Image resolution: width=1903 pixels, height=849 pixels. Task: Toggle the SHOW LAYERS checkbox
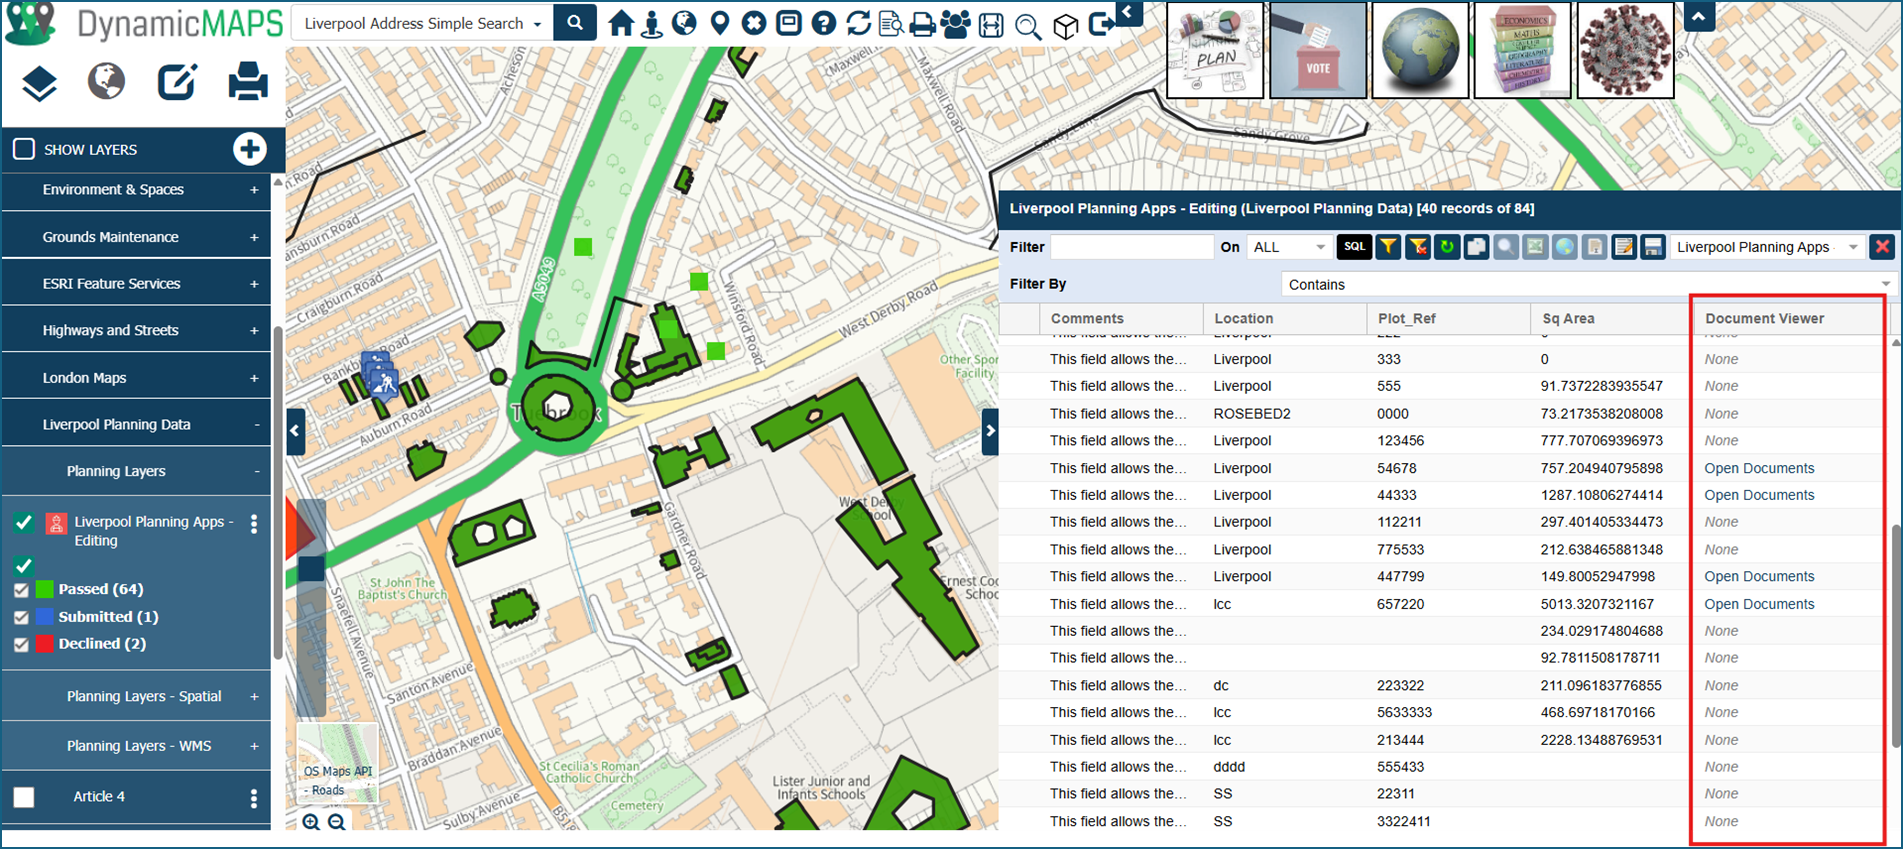[24, 149]
